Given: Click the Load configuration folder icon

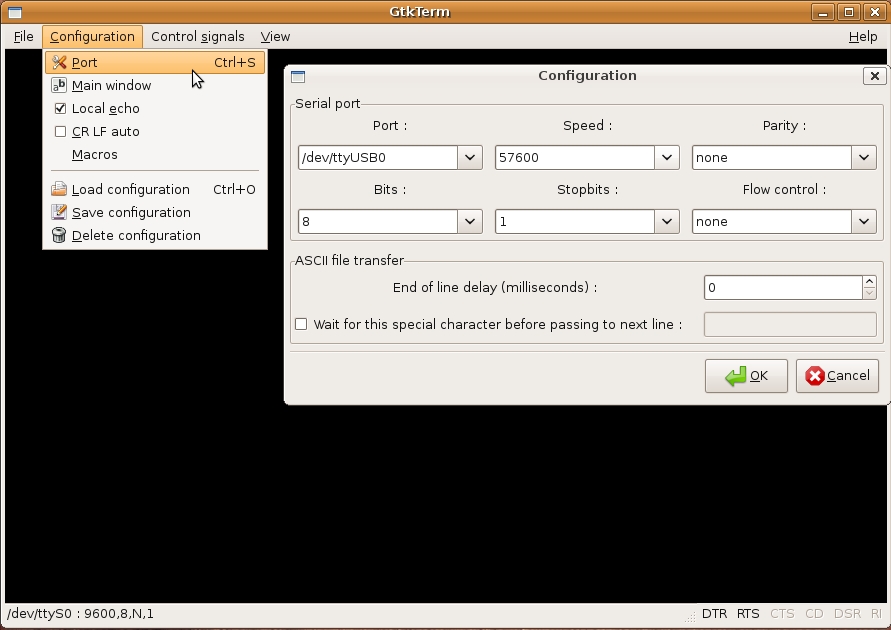Looking at the screenshot, I should [59, 190].
